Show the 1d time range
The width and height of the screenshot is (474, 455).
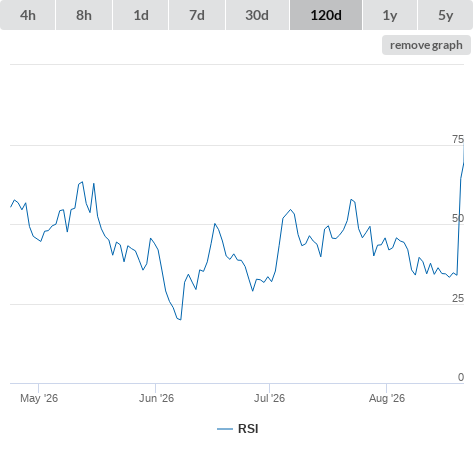(141, 15)
